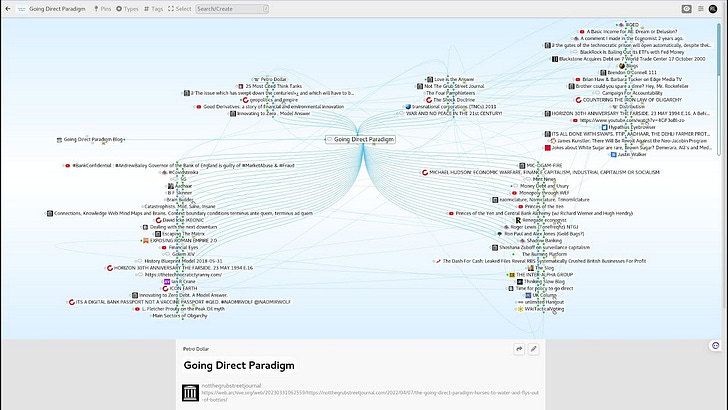
Task: Open Main Sectors of Oligarchy node
Action: coord(180,316)
